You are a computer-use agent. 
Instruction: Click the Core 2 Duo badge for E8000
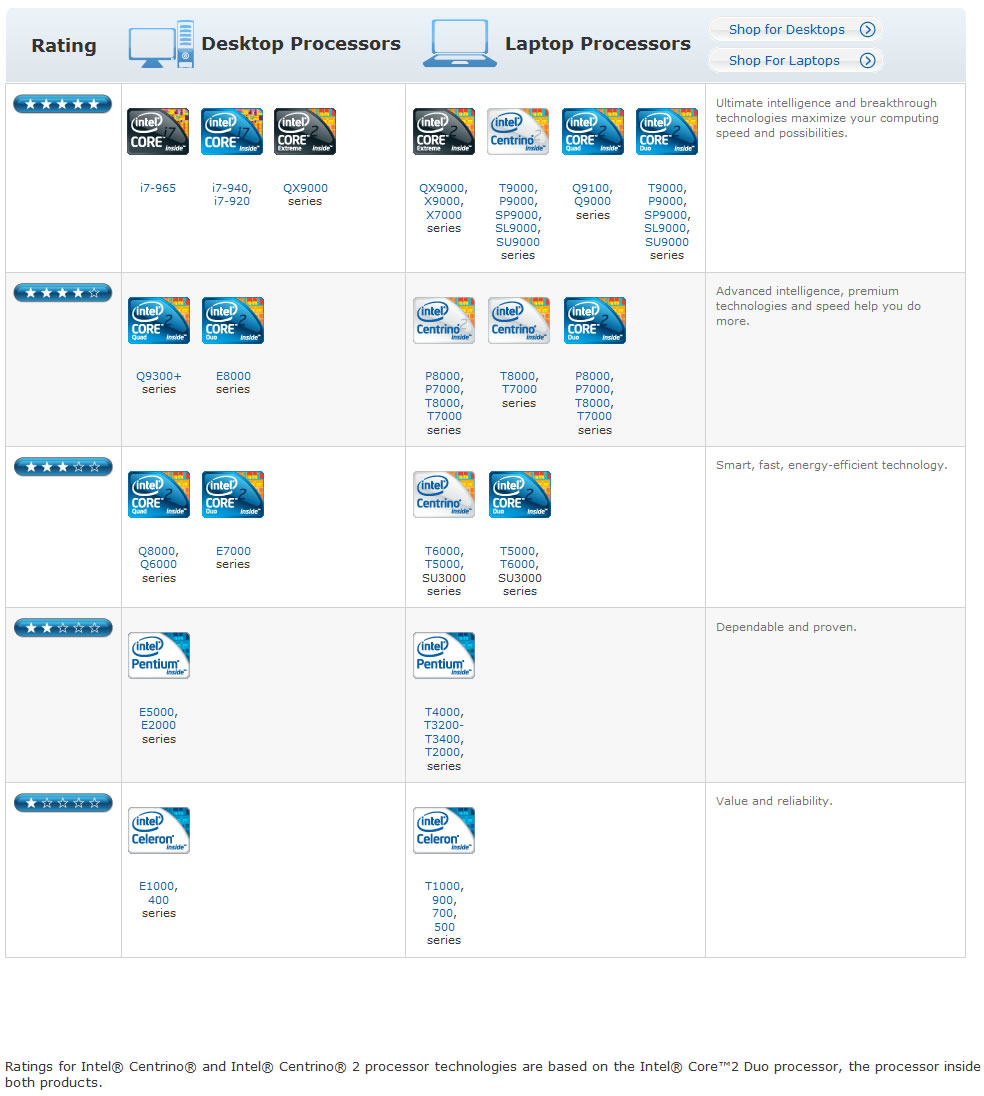(x=233, y=320)
